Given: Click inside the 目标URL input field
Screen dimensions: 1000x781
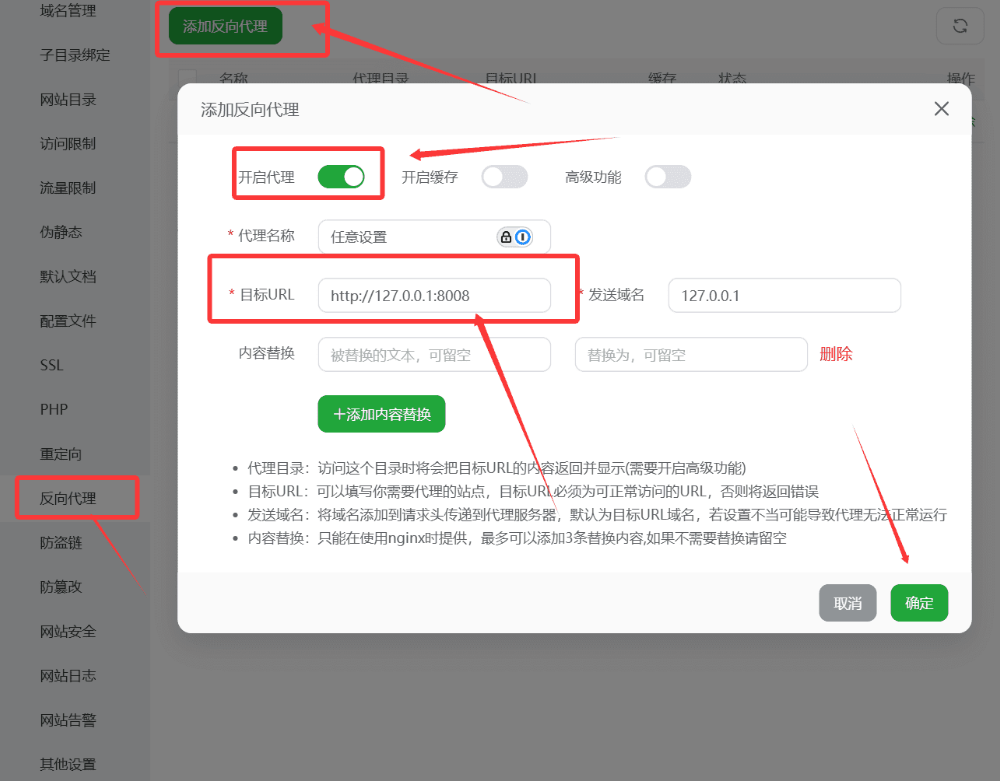Looking at the screenshot, I should tap(434, 295).
